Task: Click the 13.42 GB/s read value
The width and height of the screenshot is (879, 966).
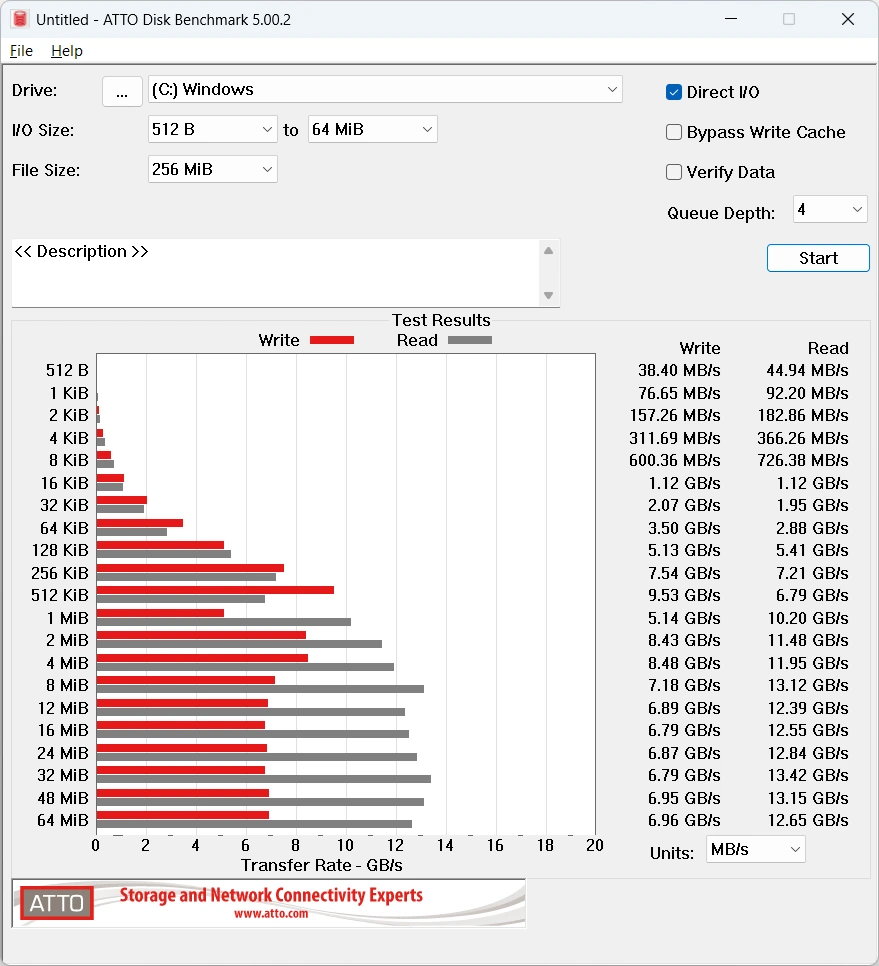Action: pyautogui.click(x=808, y=775)
